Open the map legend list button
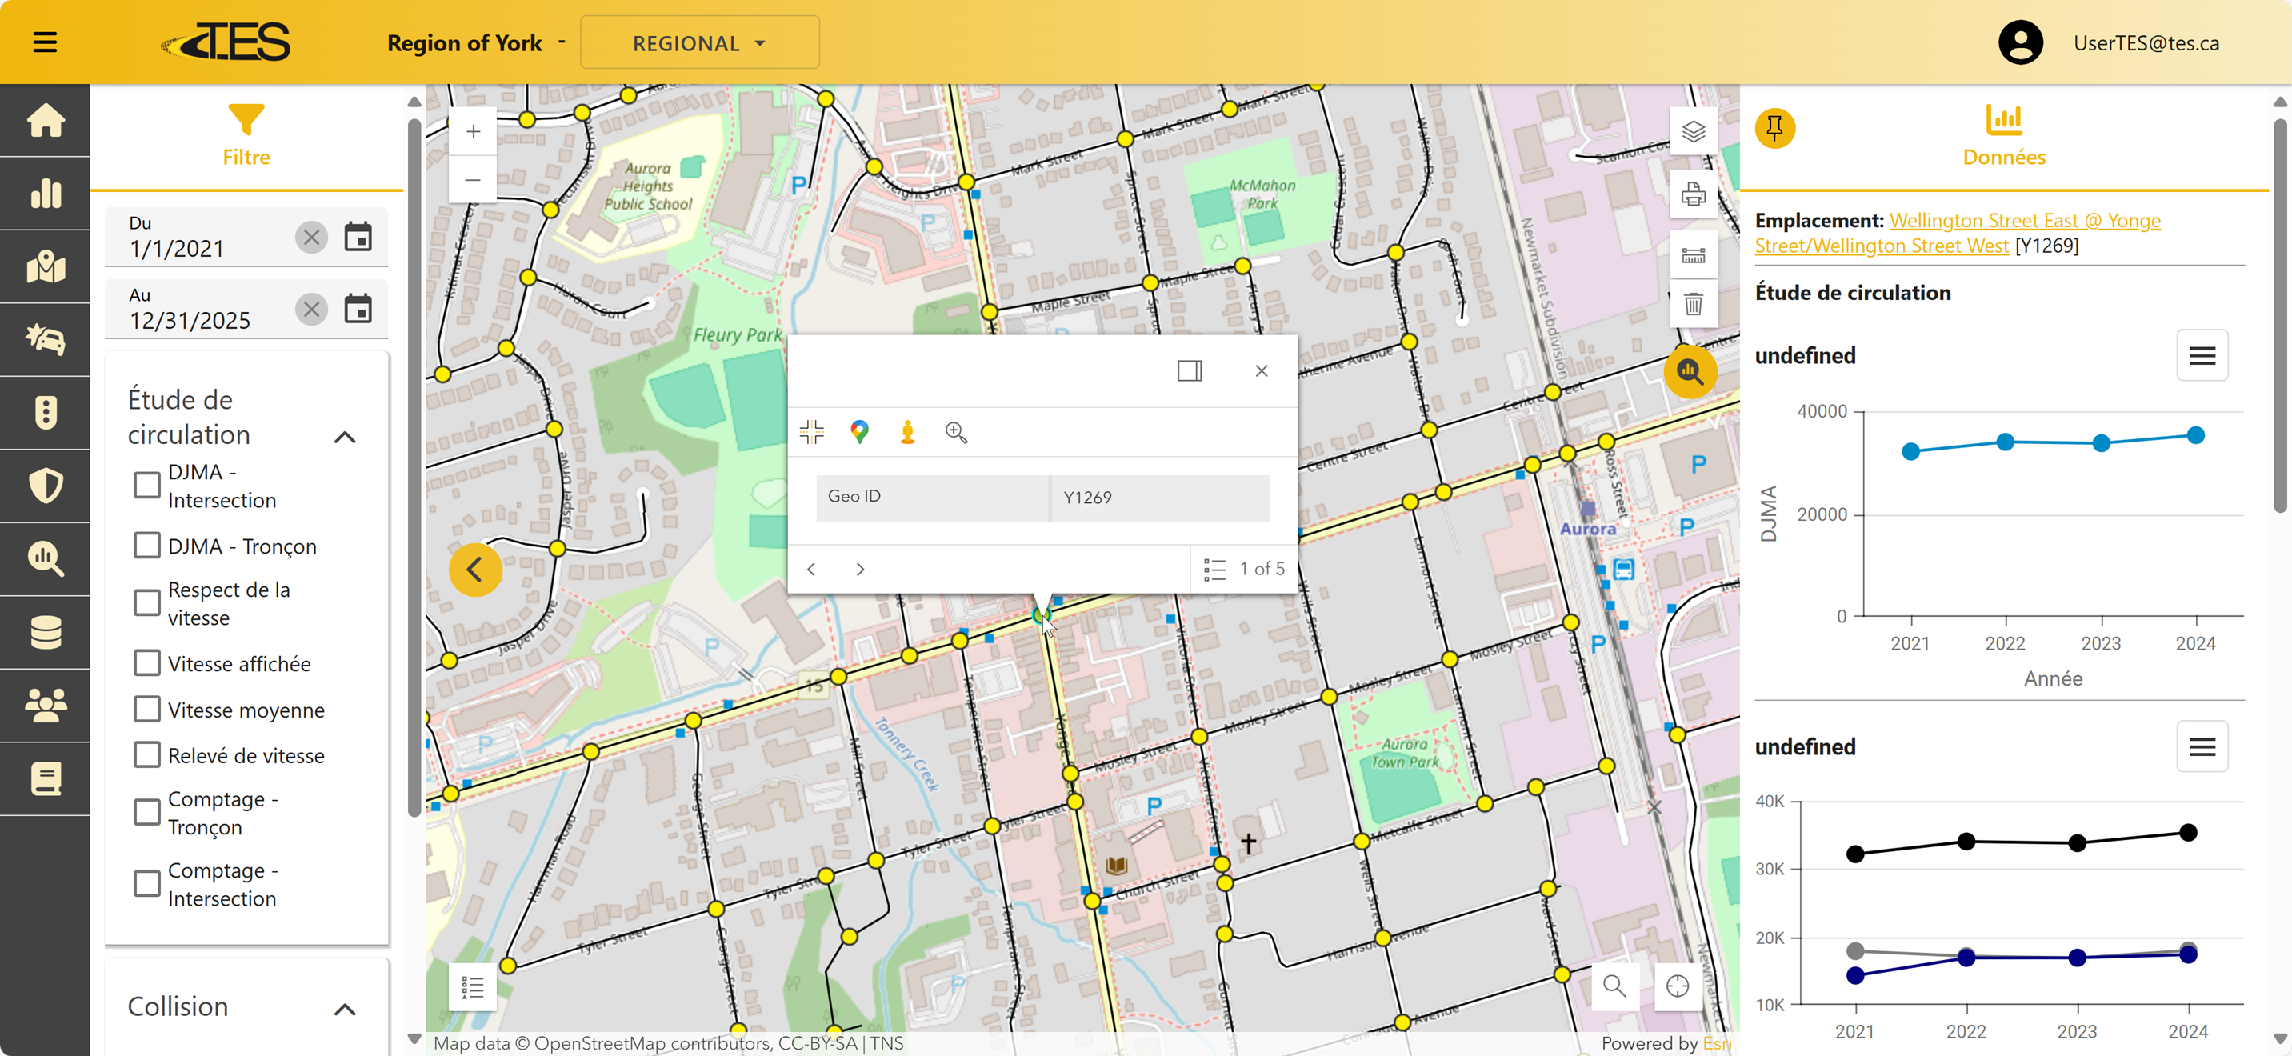 point(473,987)
